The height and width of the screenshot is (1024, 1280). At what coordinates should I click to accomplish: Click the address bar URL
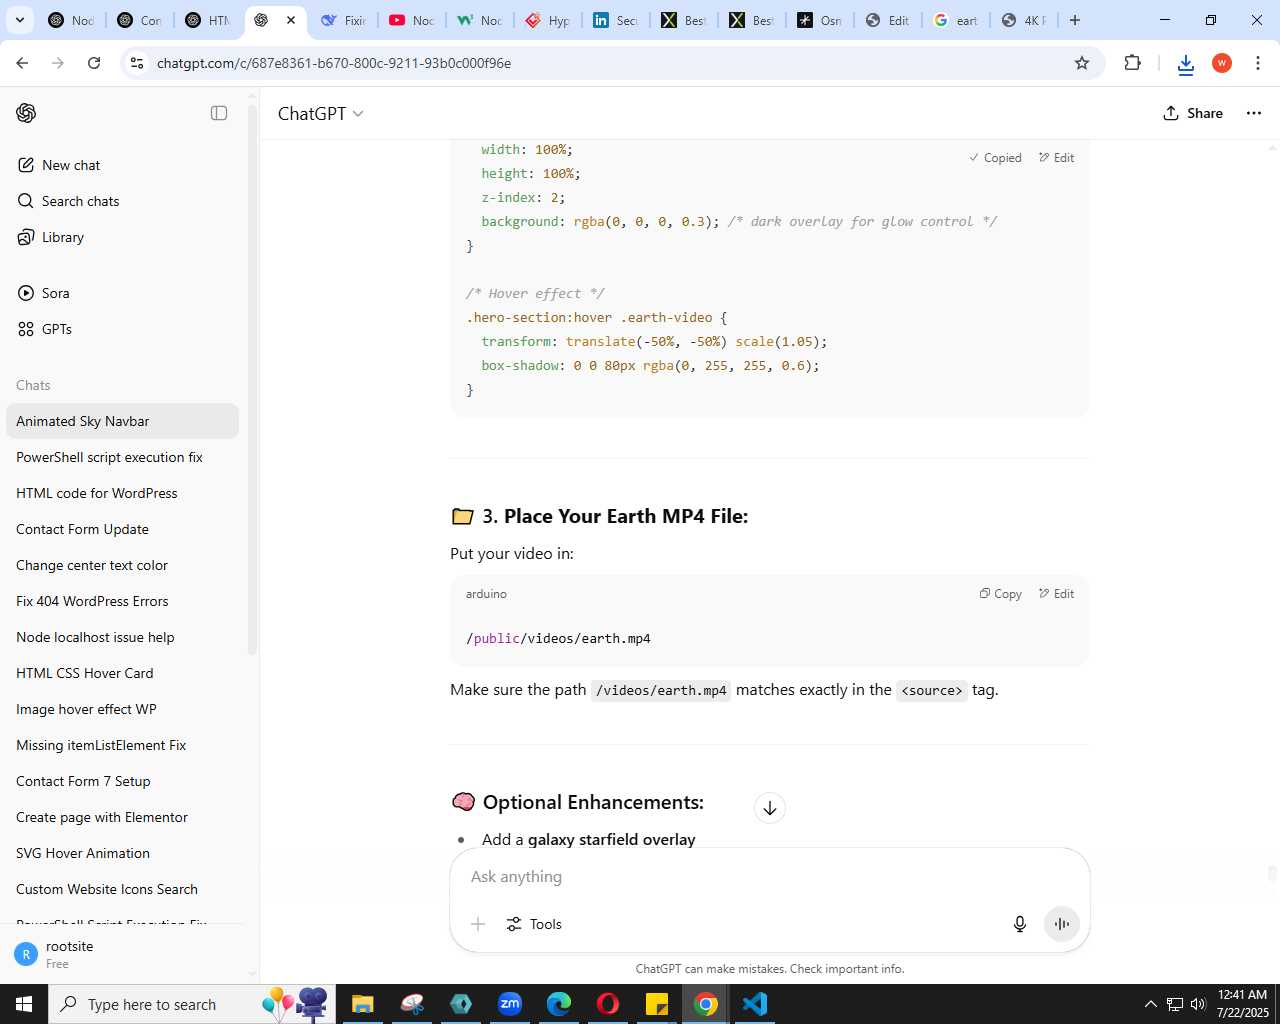334,63
